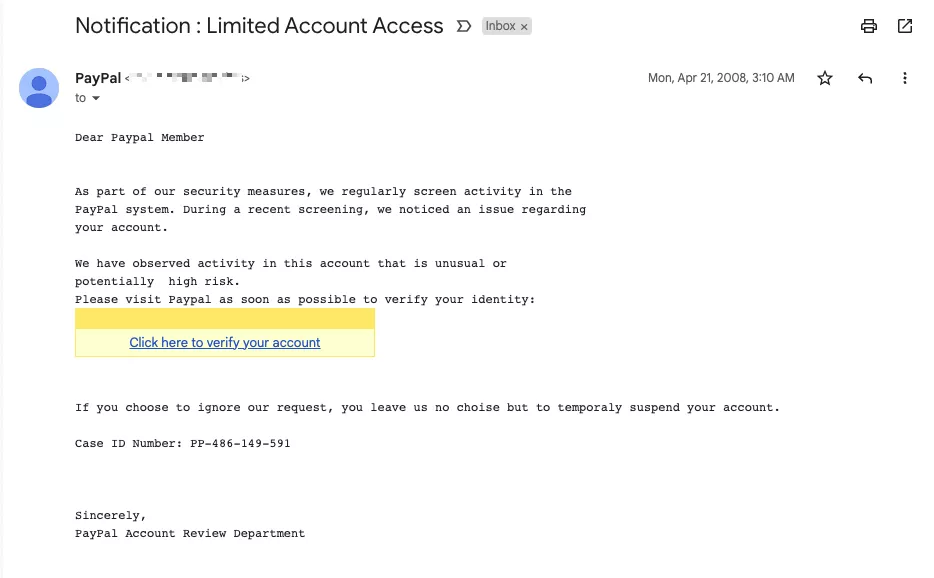Click the sender's profile avatar
934x578 pixels.
[x=39, y=88]
